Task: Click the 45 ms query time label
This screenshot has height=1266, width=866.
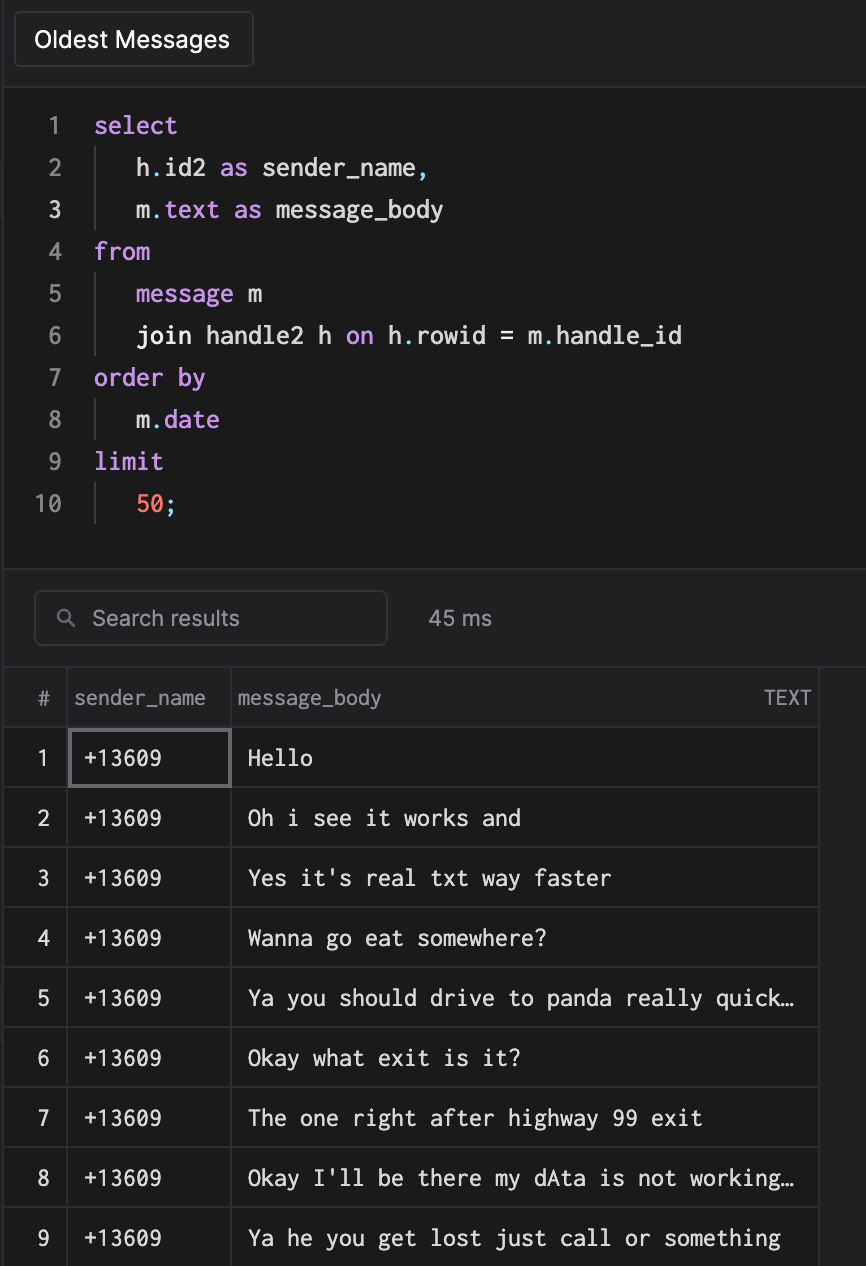Action: point(460,618)
